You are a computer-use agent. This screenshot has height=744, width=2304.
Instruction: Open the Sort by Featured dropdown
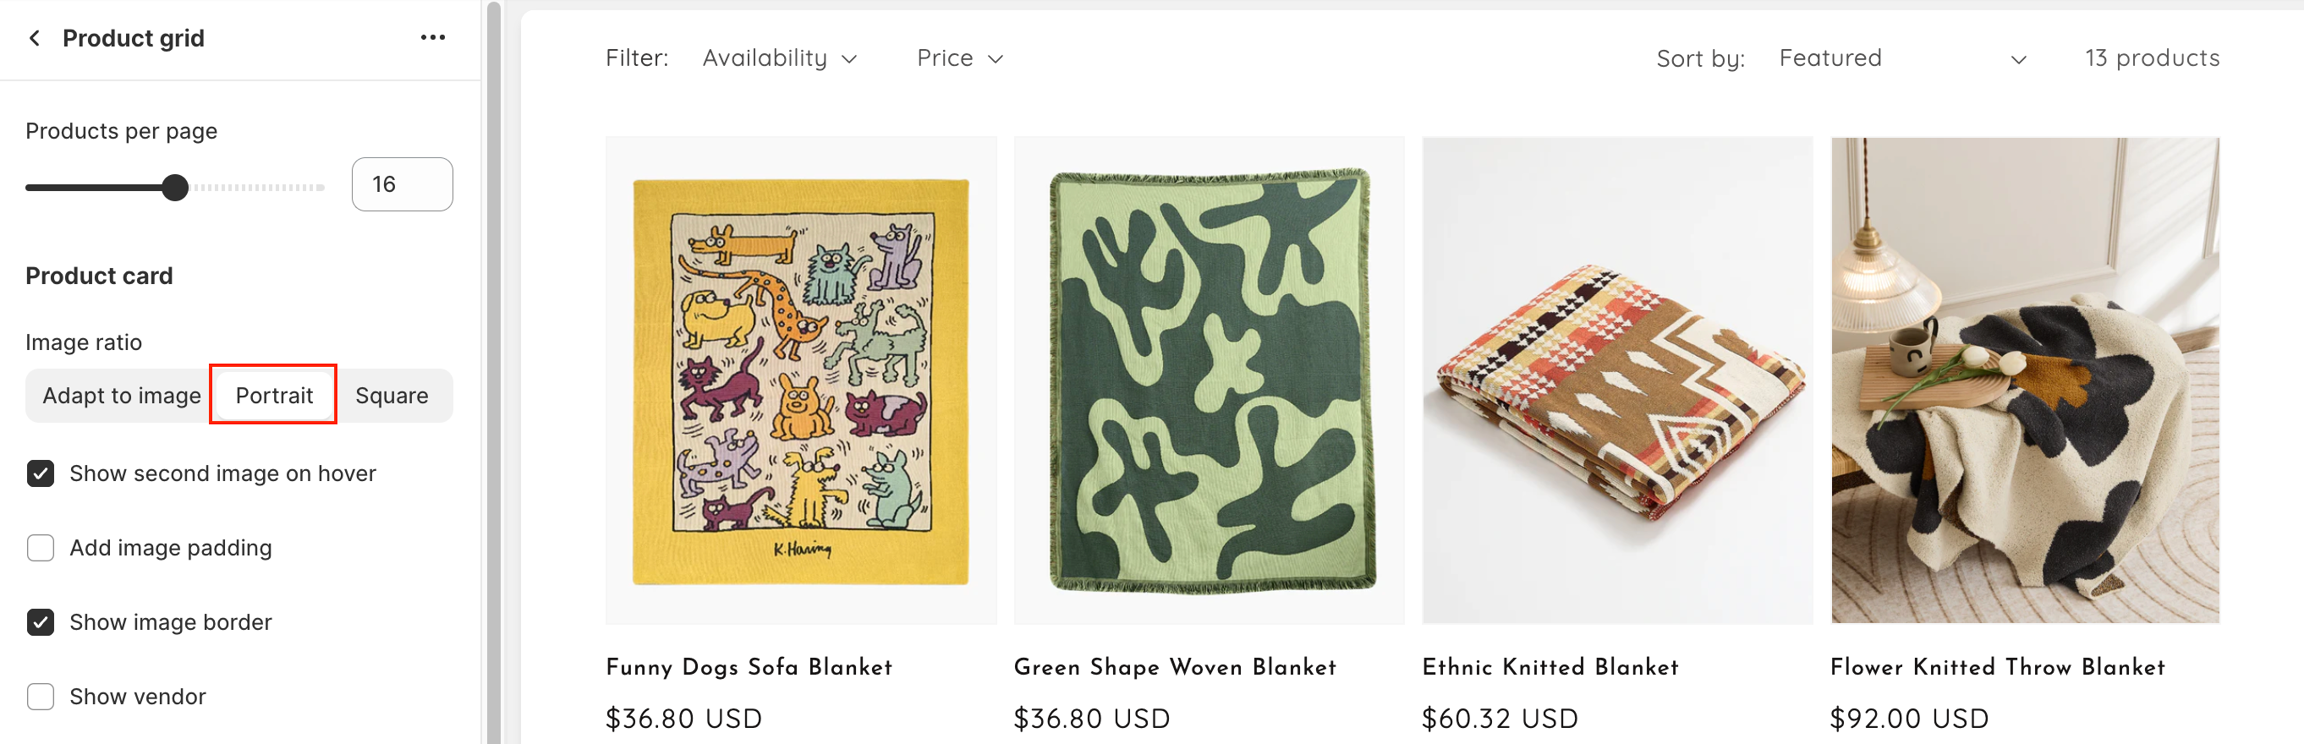[x=1902, y=58]
